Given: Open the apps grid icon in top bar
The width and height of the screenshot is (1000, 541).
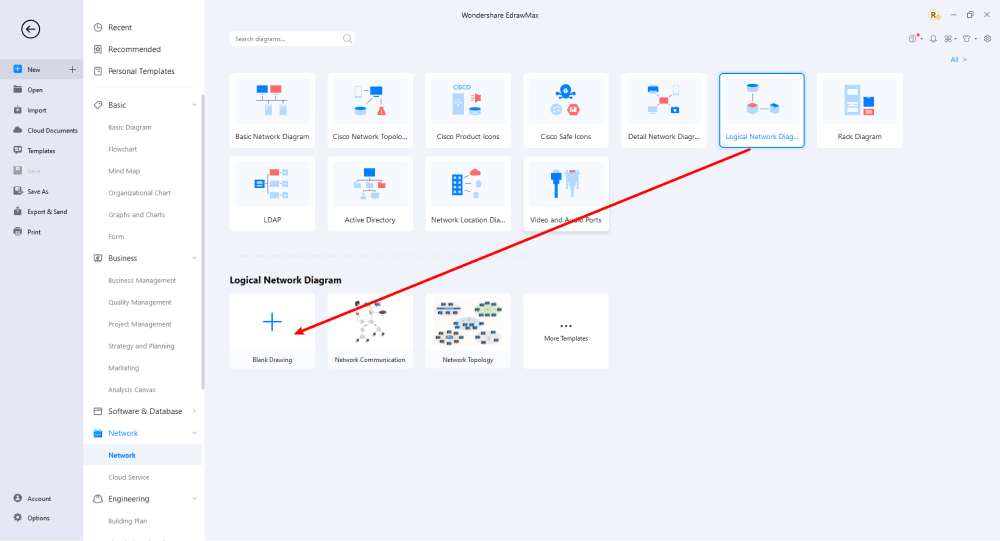Looking at the screenshot, I should pyautogui.click(x=948, y=39).
